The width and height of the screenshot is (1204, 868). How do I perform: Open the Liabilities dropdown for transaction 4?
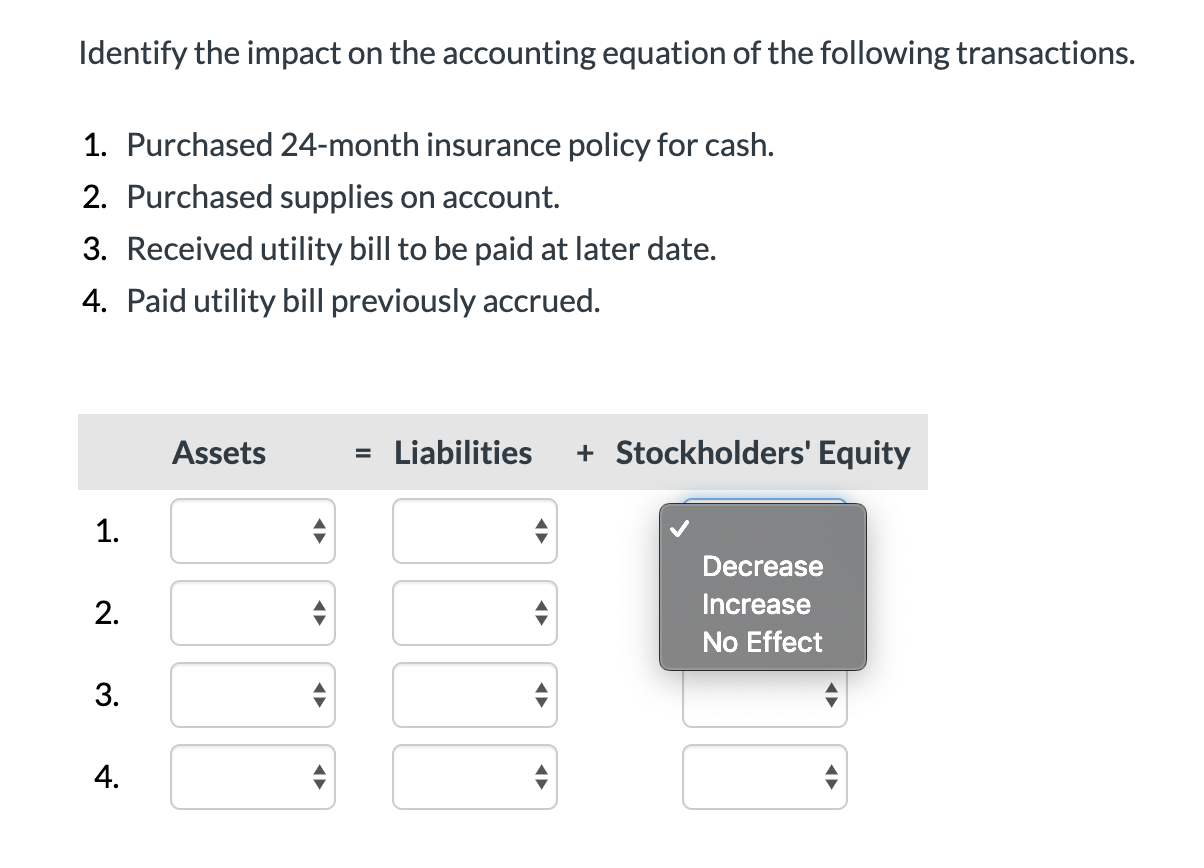tap(475, 777)
